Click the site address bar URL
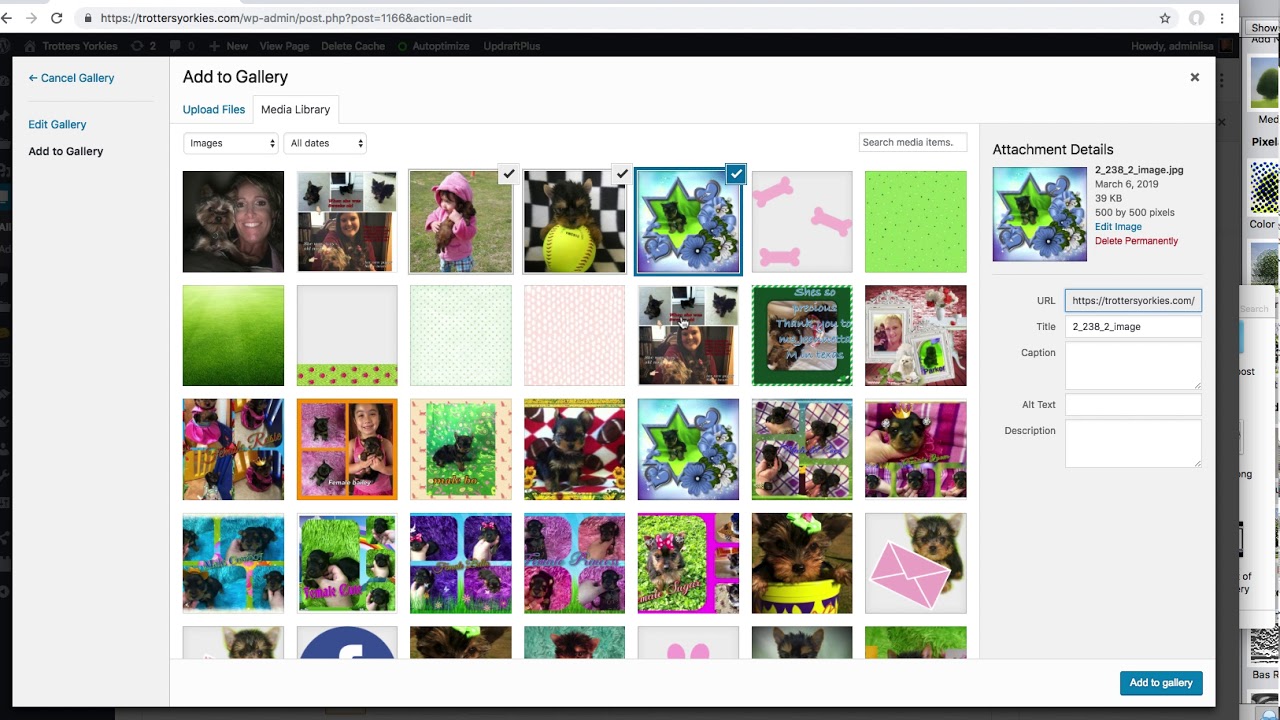 [x=286, y=18]
